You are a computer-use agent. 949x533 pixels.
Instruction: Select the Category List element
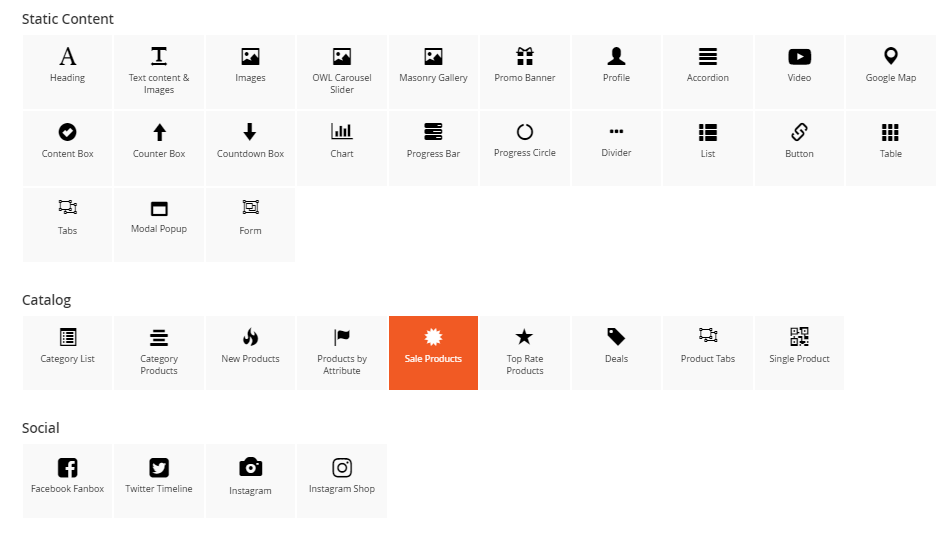[x=67, y=352]
